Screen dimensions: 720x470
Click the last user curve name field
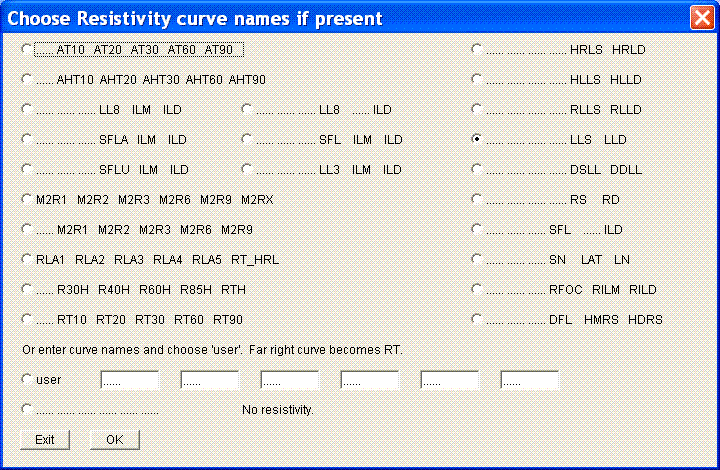pyautogui.click(x=529, y=380)
